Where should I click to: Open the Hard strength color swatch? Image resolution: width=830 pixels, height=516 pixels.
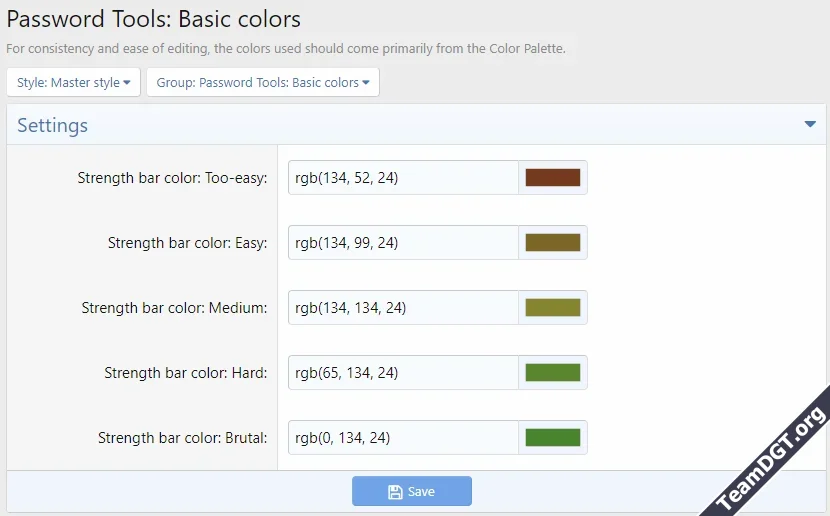pyautogui.click(x=553, y=373)
